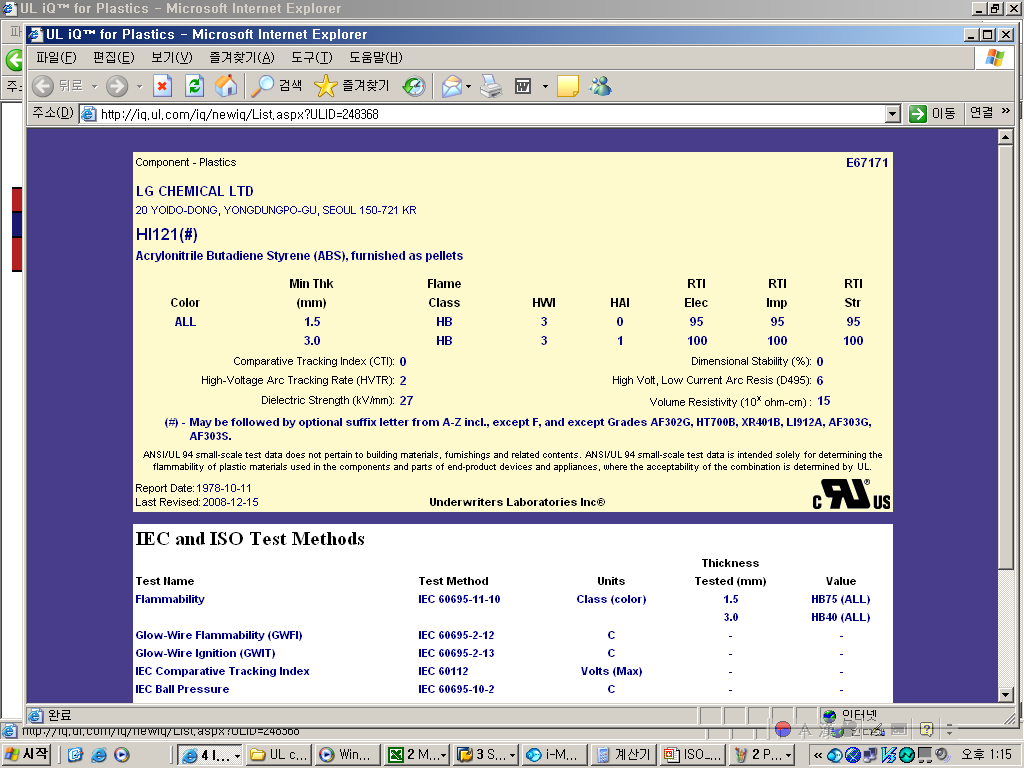The width and height of the screenshot is (1024, 768).
Task: Open the 편집(E) menu
Action: coord(114,57)
